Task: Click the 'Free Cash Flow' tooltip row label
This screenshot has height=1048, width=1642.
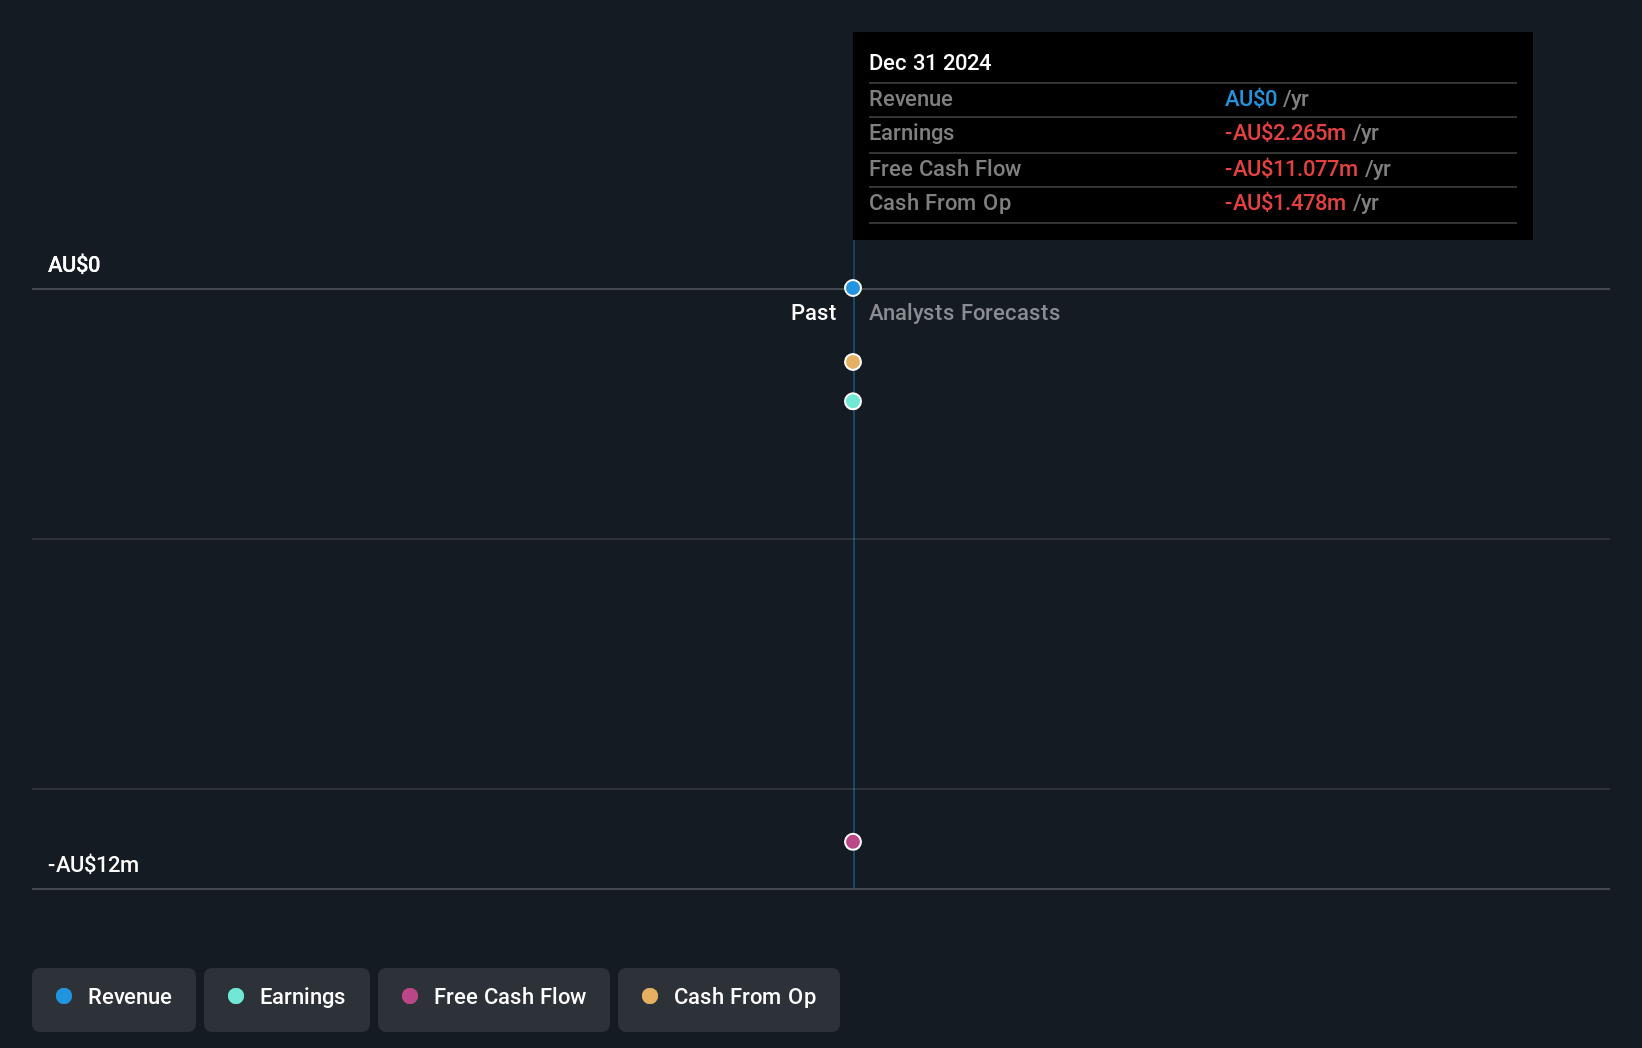Action: point(945,168)
